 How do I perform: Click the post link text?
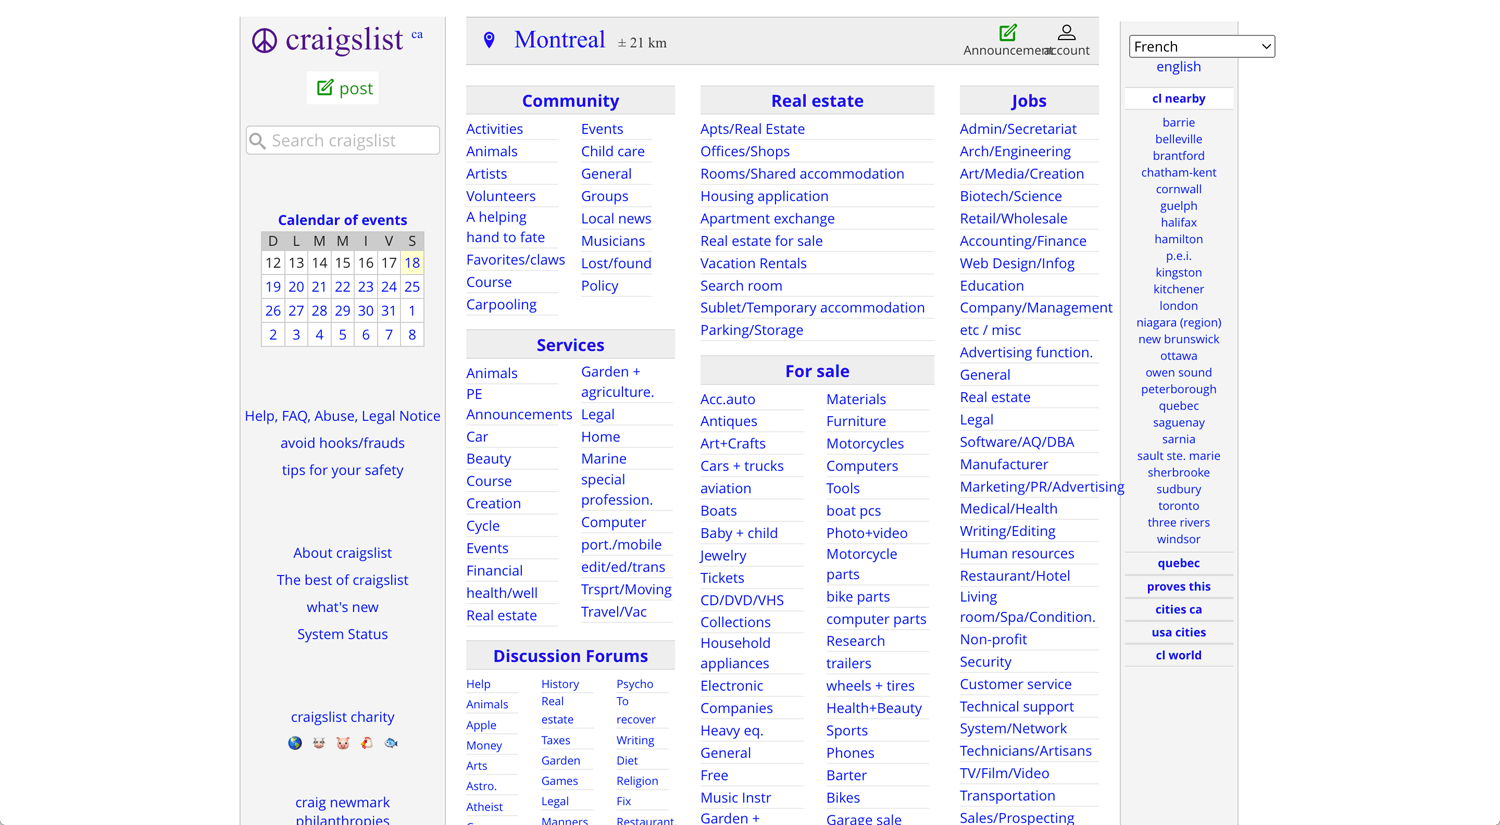[x=356, y=88]
